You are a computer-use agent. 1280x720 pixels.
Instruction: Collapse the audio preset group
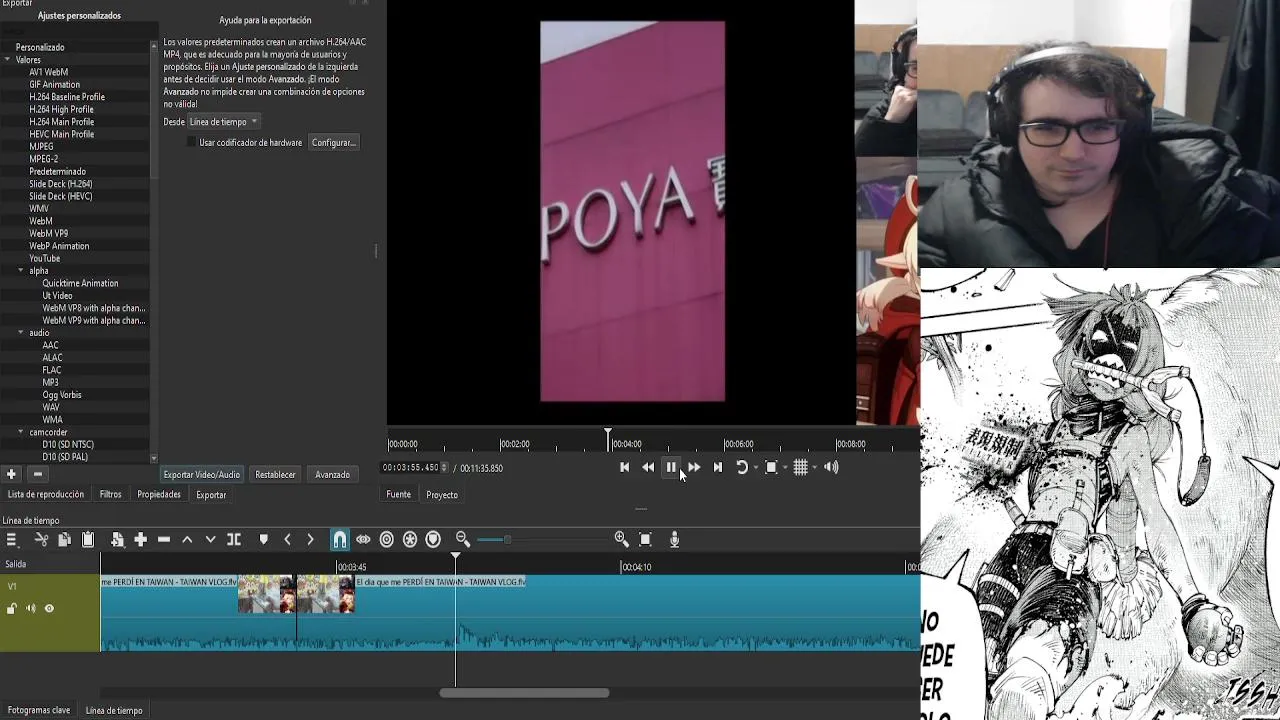point(21,333)
